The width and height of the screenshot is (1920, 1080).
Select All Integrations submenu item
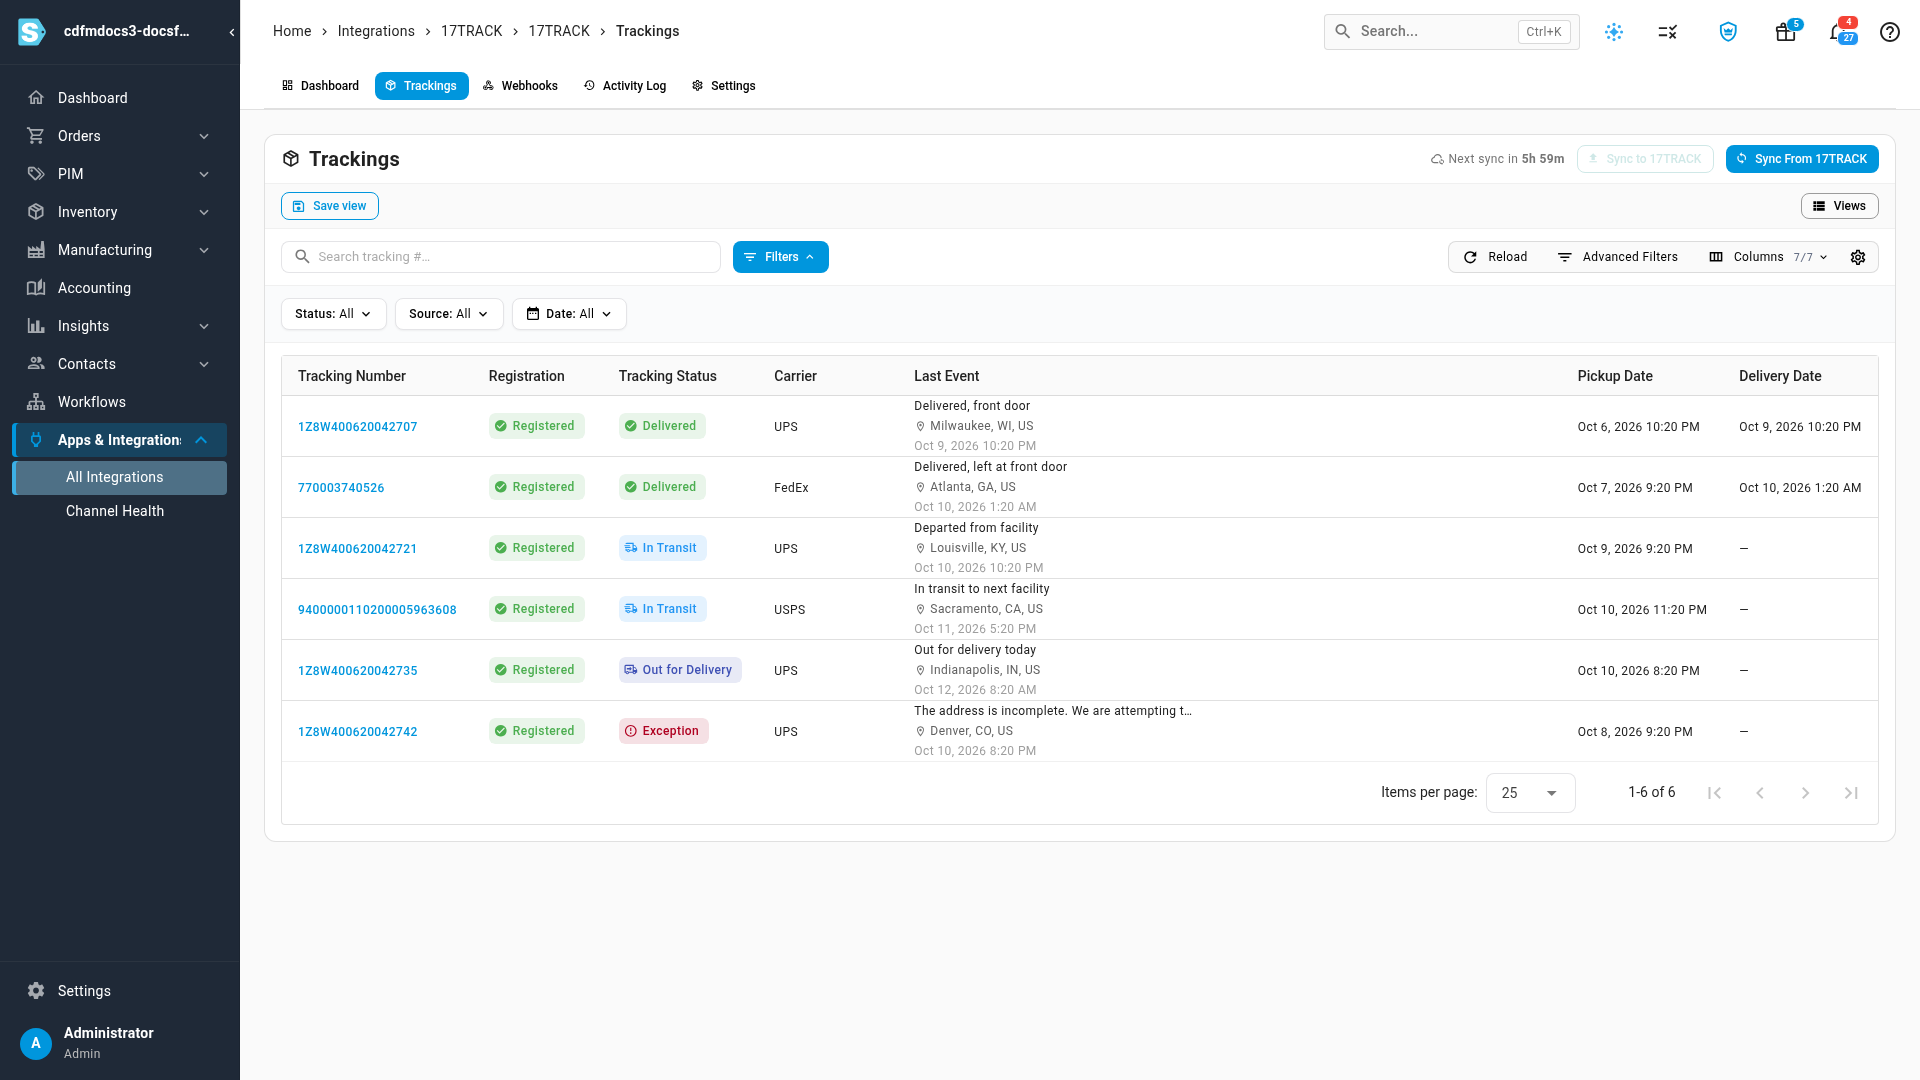click(120, 478)
